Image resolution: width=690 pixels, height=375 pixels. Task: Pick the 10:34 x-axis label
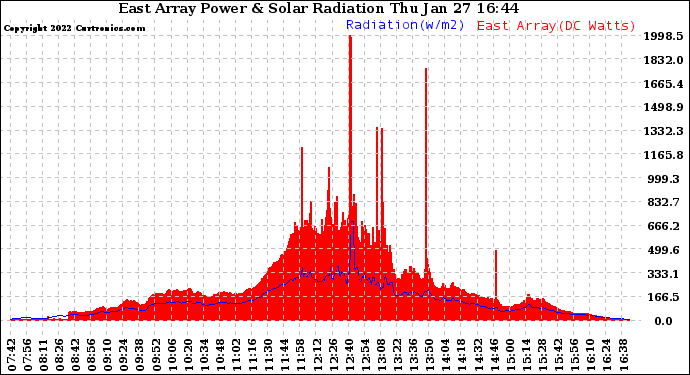click(x=204, y=355)
